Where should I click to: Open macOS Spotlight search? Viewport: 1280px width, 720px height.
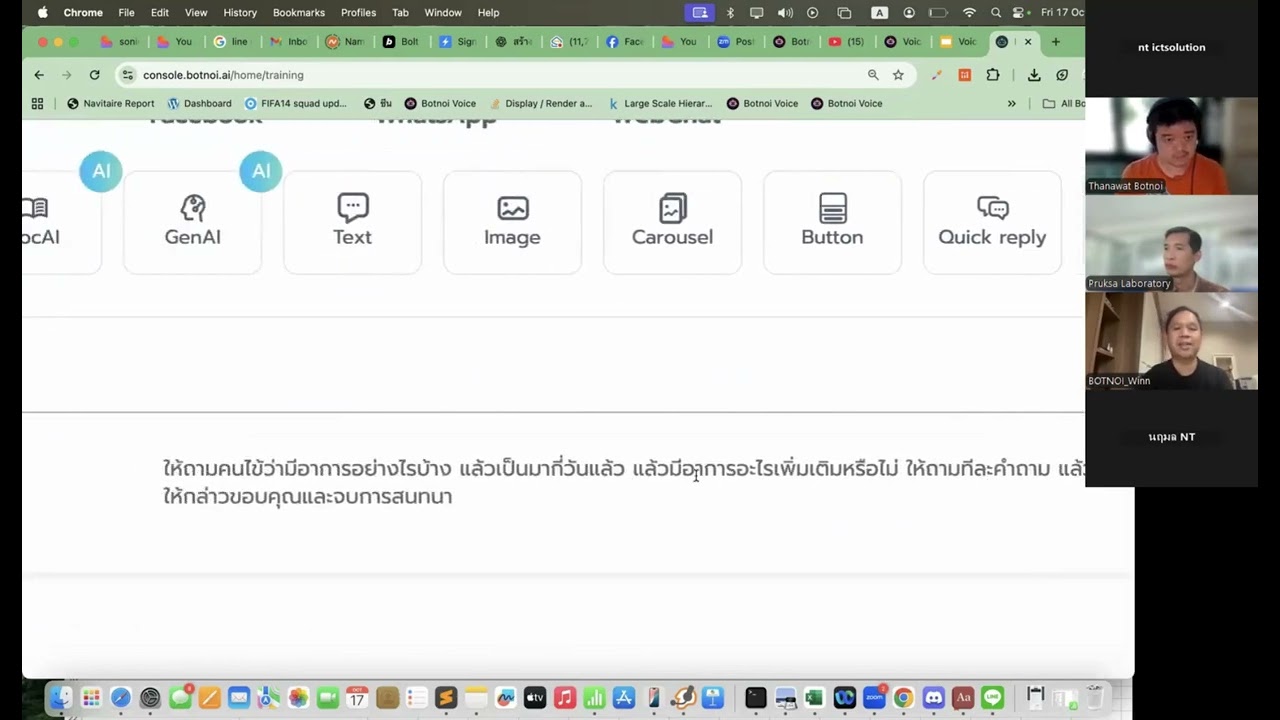point(996,13)
